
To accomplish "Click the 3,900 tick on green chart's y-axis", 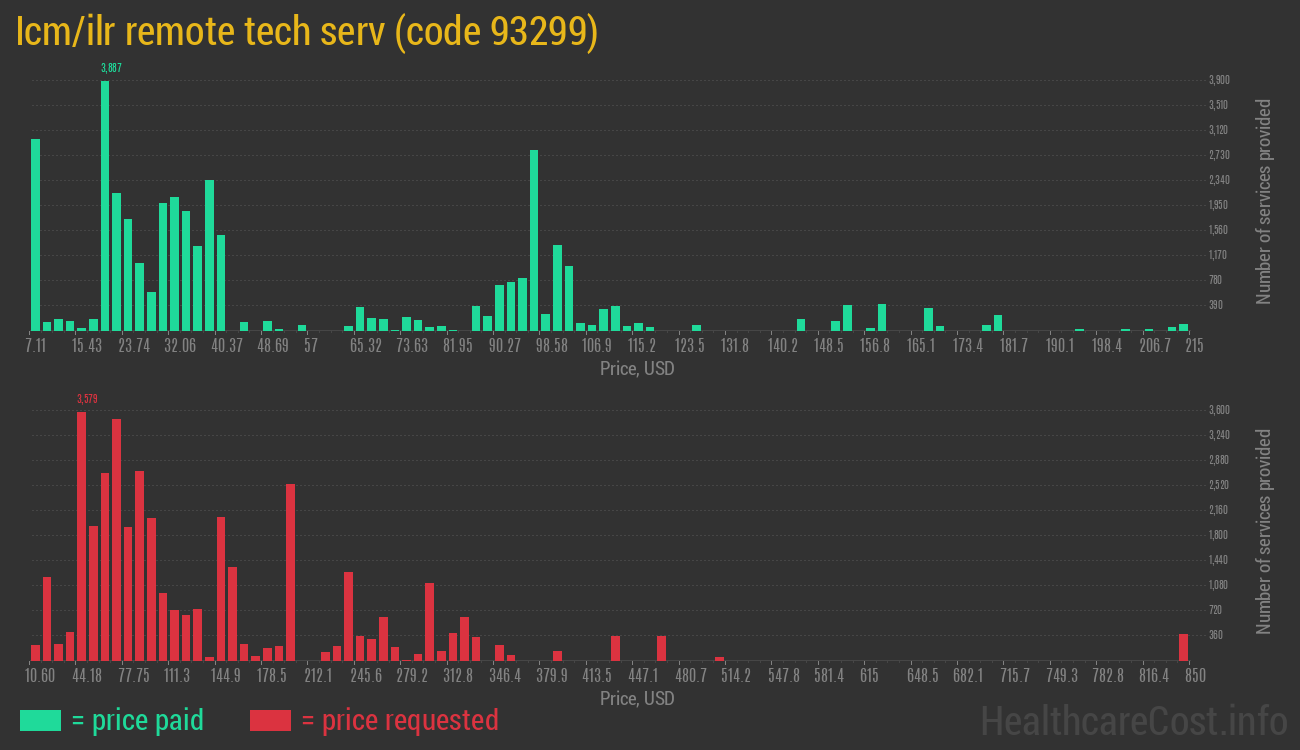I will tap(1219, 80).
